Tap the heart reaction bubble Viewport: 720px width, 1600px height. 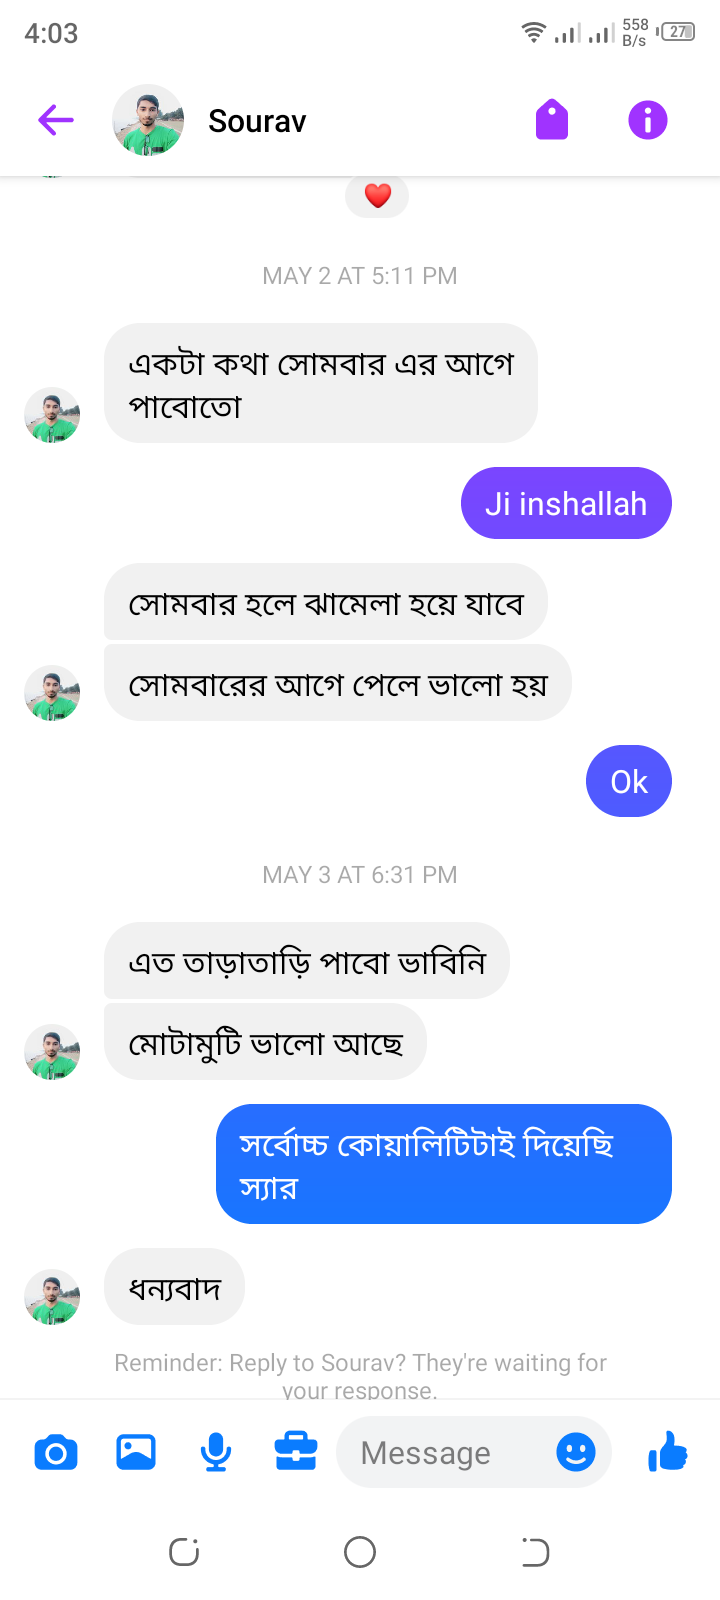coord(377,196)
